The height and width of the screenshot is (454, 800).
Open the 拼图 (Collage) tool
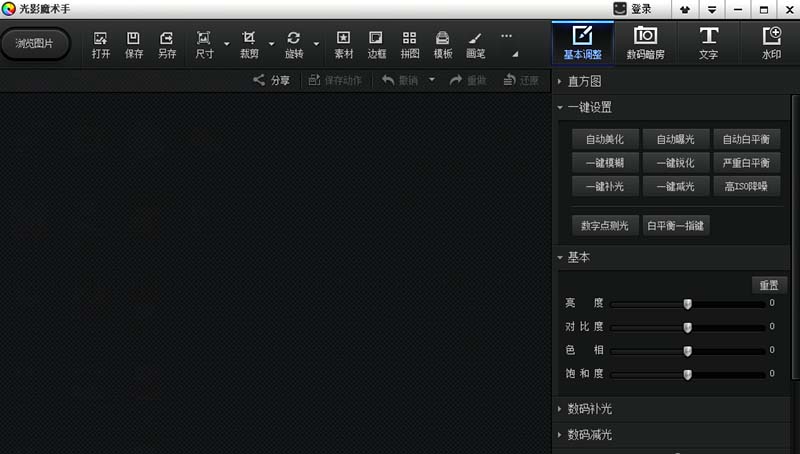(410, 44)
